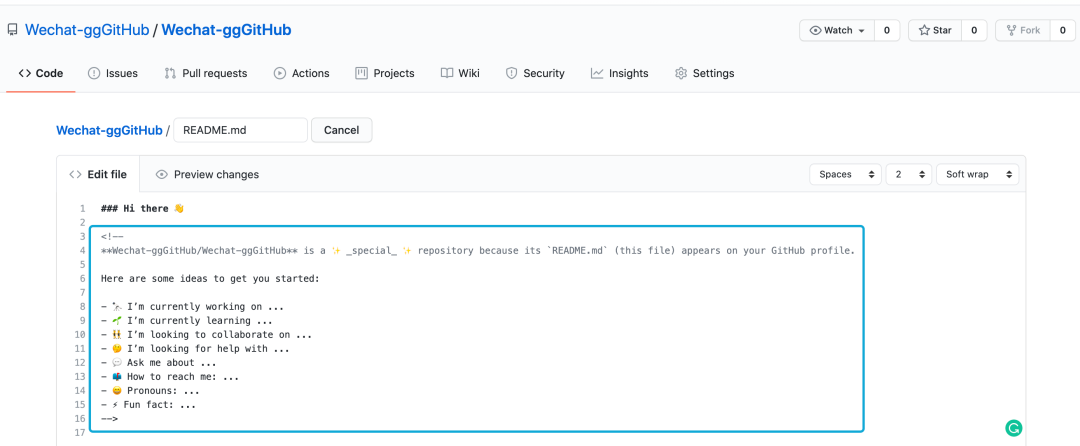Screen dimensions: 1080x446
Task: Select the Edit file tab
Action: coord(98,174)
